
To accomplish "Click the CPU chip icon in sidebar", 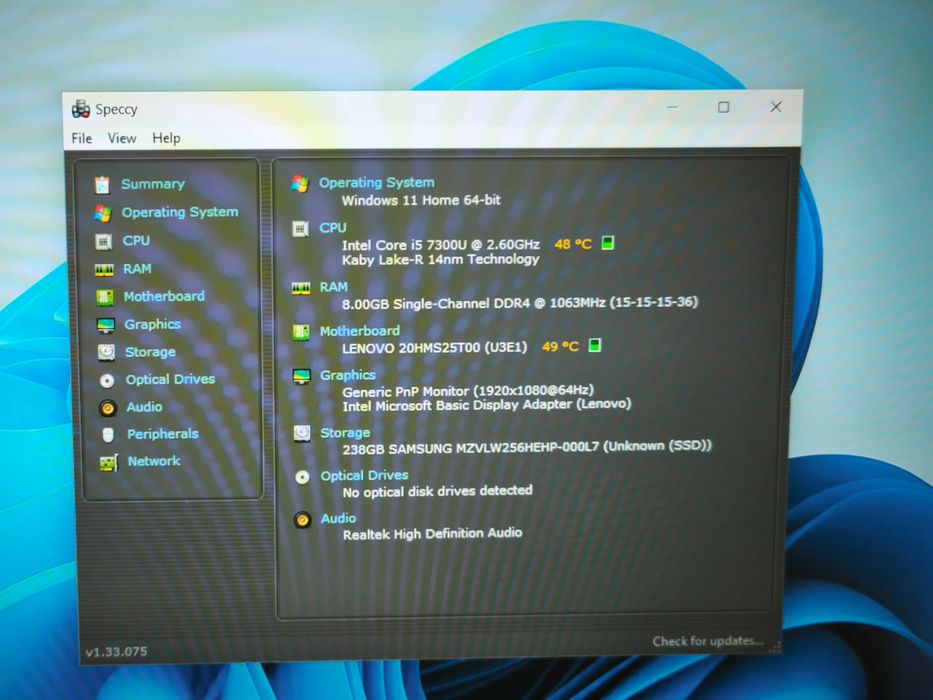I will coord(104,242).
